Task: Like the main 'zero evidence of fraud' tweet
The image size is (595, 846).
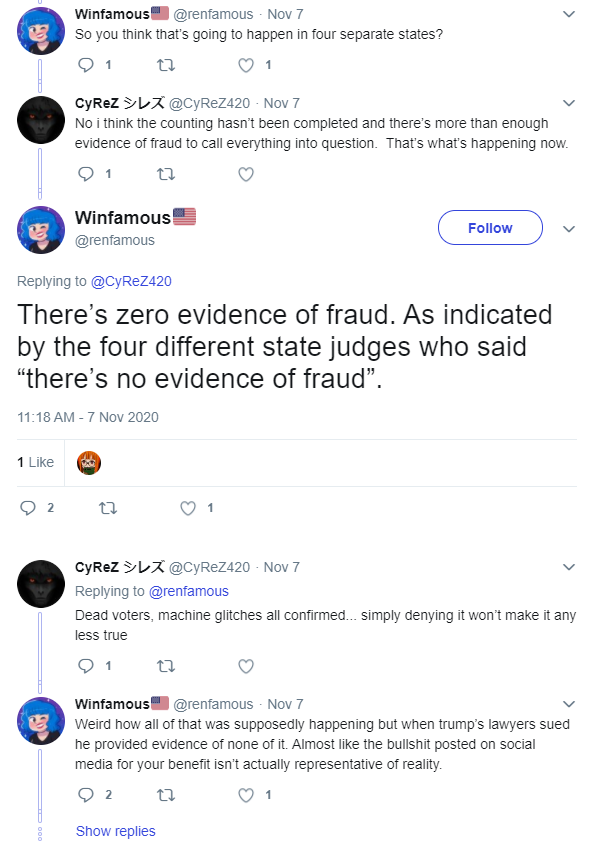Action: tap(188, 508)
